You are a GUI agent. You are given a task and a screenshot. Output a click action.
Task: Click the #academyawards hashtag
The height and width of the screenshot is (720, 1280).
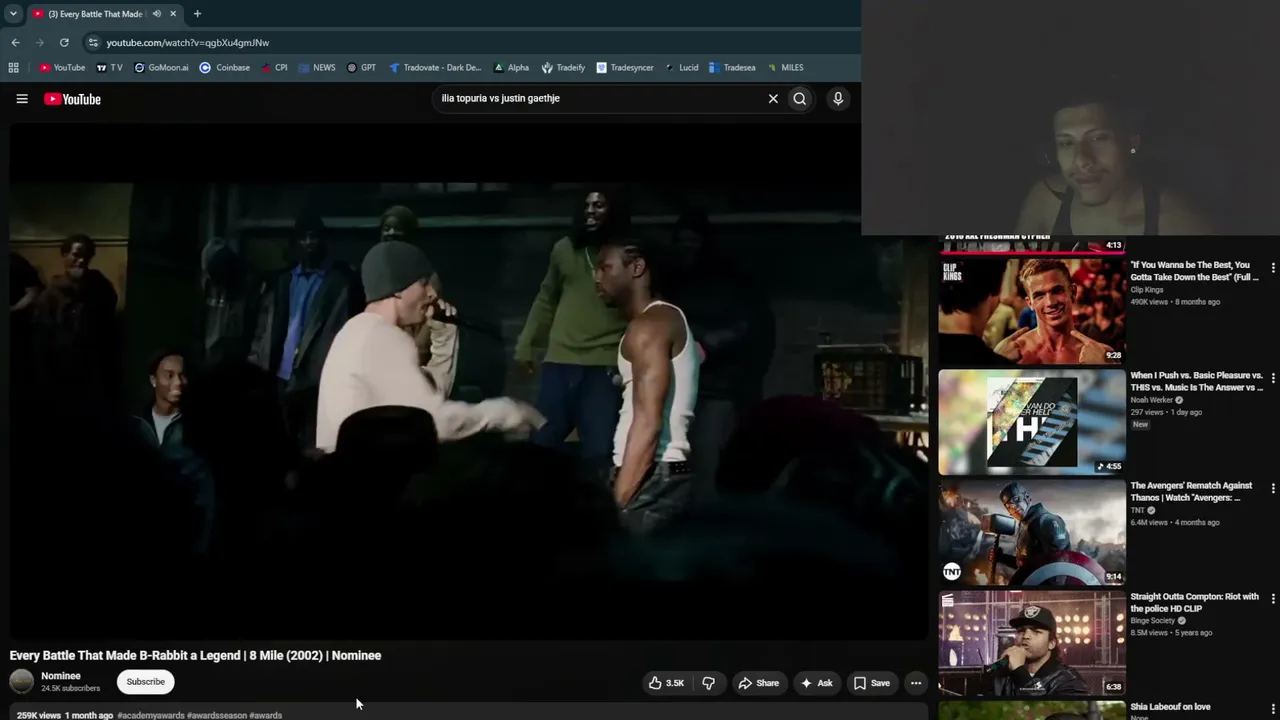151,715
